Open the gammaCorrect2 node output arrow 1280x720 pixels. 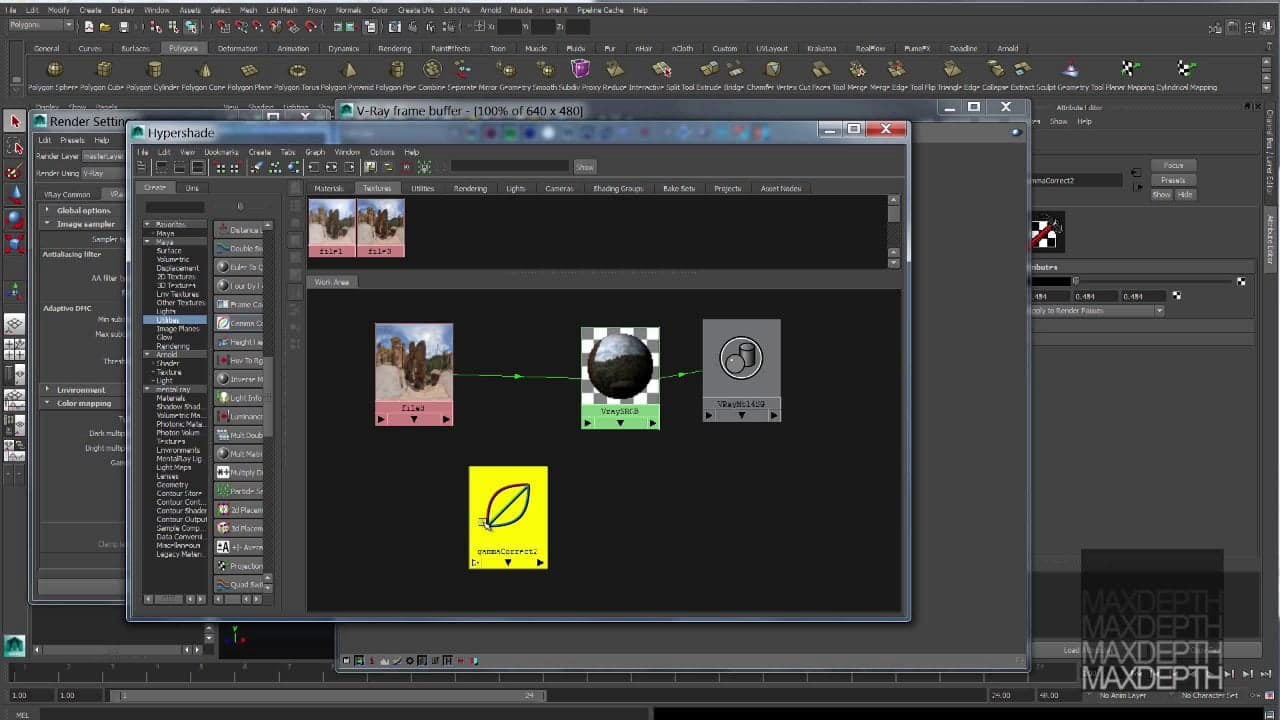540,562
